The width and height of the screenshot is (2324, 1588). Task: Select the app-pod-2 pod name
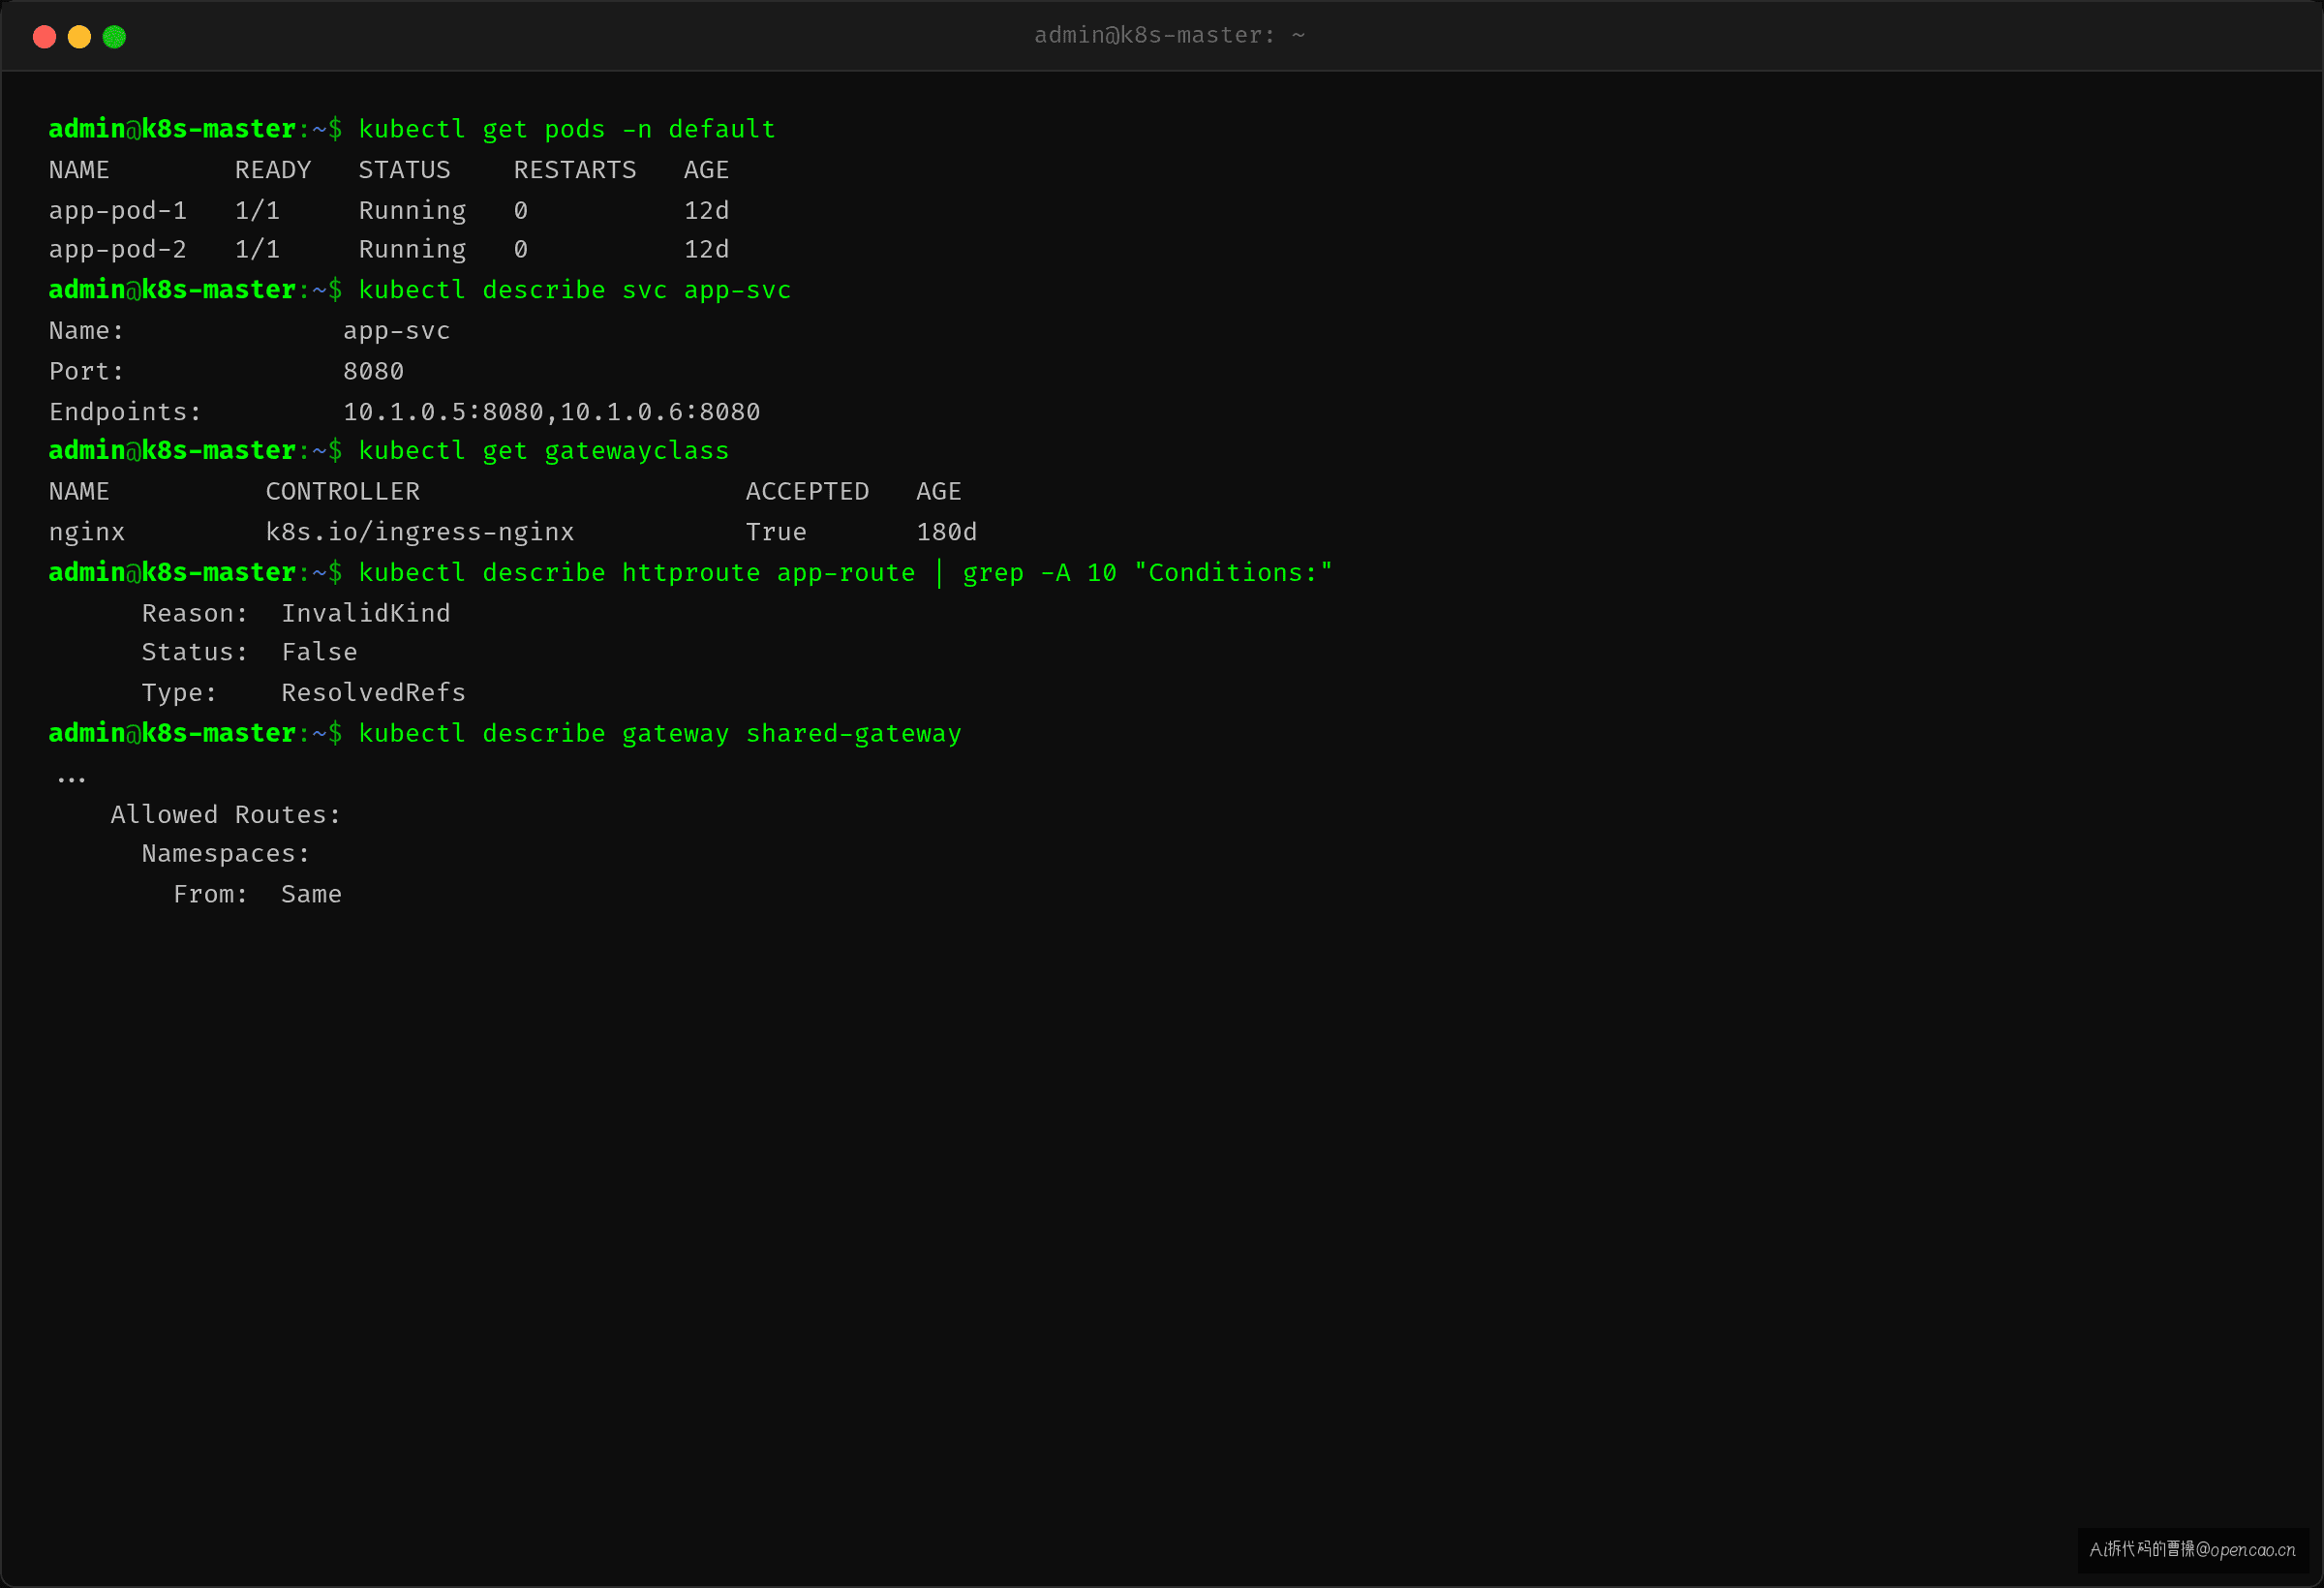pos(118,250)
